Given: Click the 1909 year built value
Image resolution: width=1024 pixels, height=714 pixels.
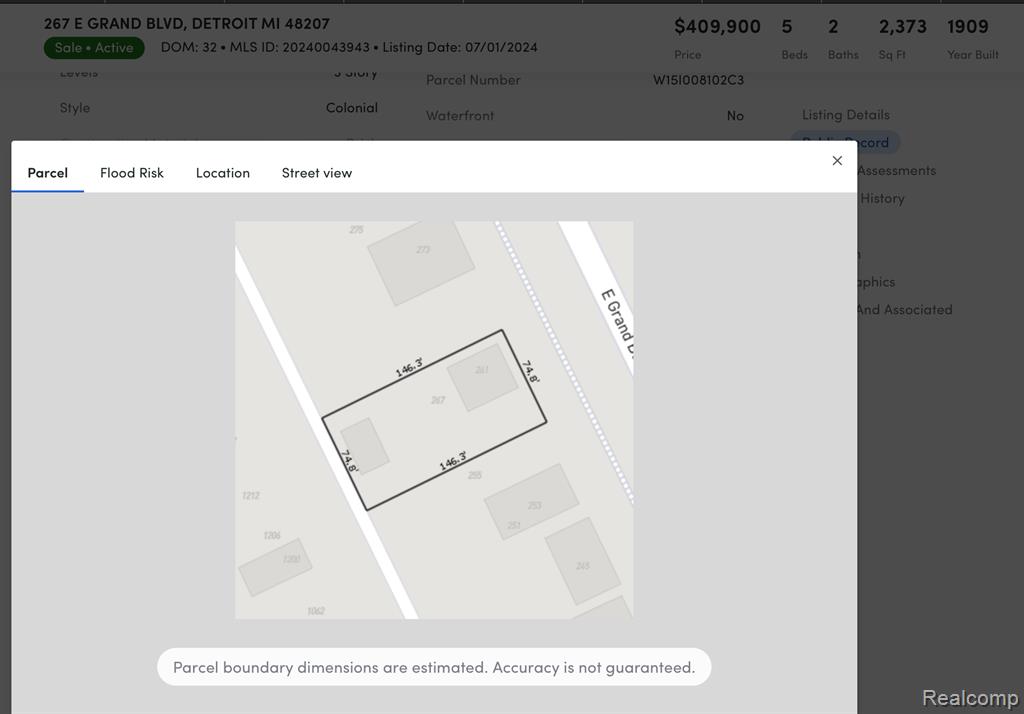Looking at the screenshot, I should point(968,27).
